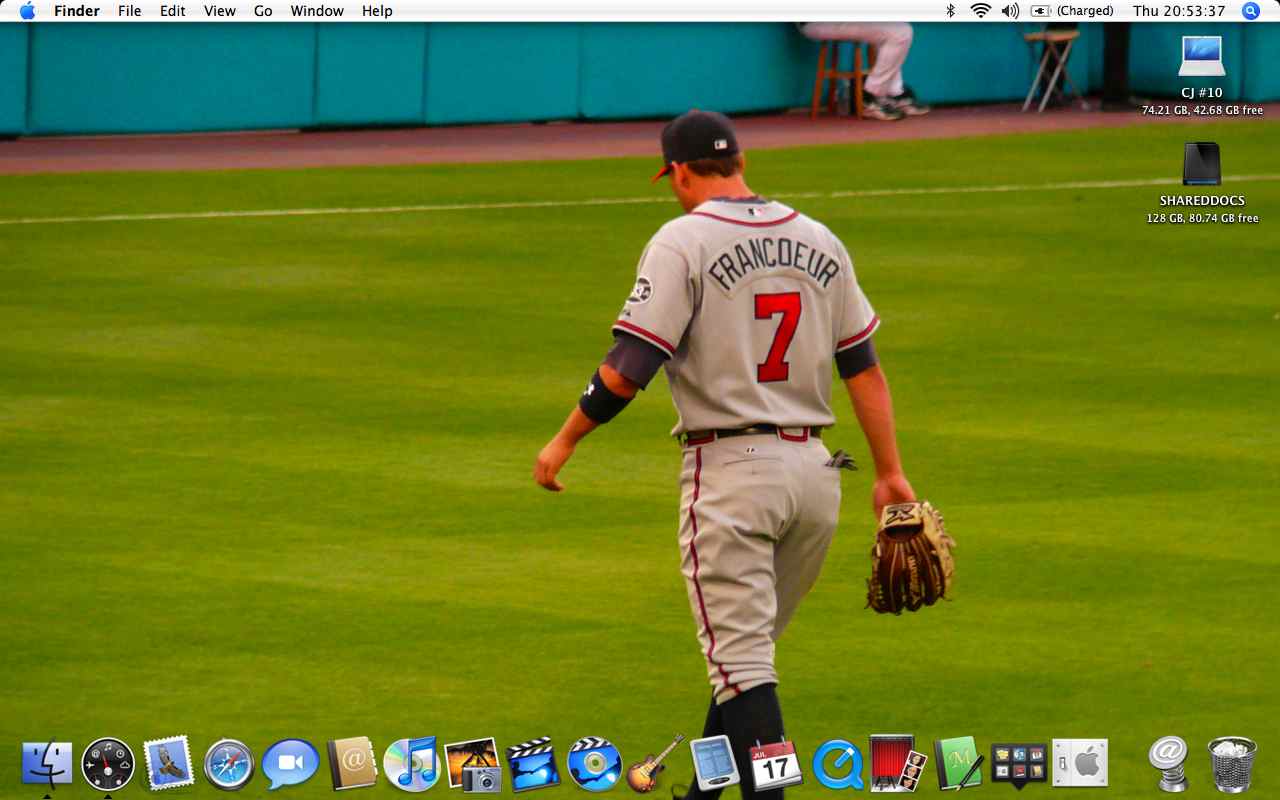Open the Finder application menu
The image size is (1280, 800).
[76, 11]
